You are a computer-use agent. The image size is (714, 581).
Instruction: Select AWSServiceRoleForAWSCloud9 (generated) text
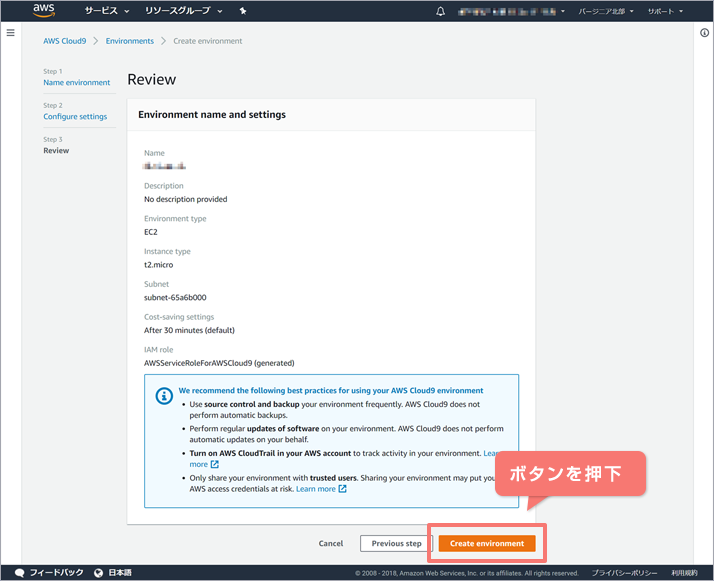pos(219,363)
